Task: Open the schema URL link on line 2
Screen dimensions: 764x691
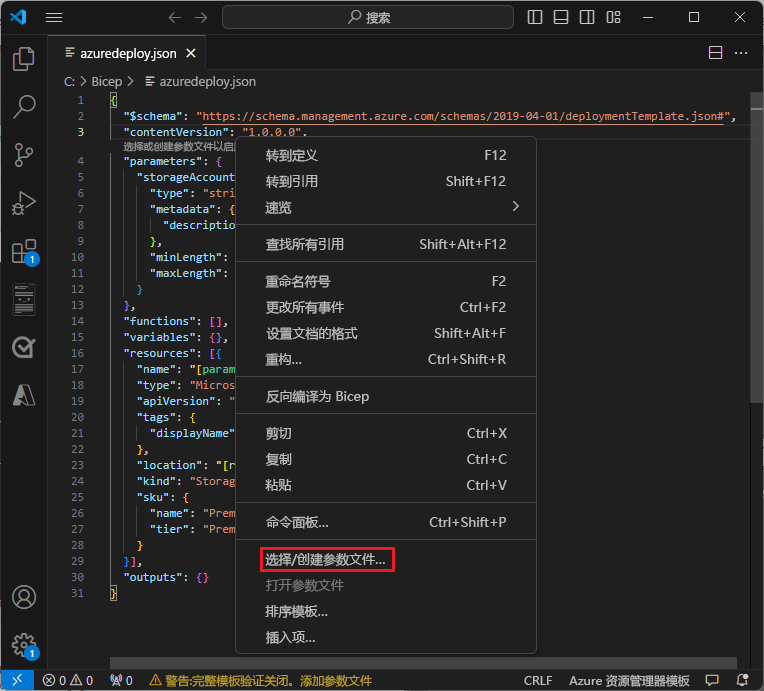Action: pos(463,116)
